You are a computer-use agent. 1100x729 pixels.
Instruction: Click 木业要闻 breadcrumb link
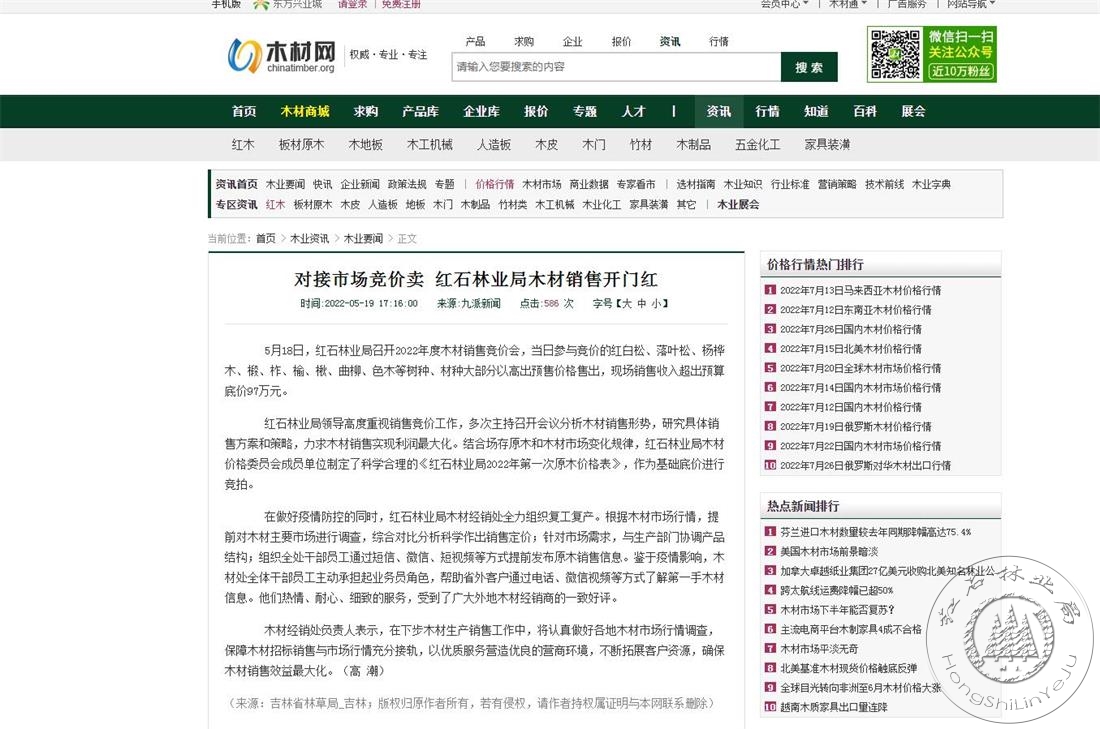click(x=363, y=239)
